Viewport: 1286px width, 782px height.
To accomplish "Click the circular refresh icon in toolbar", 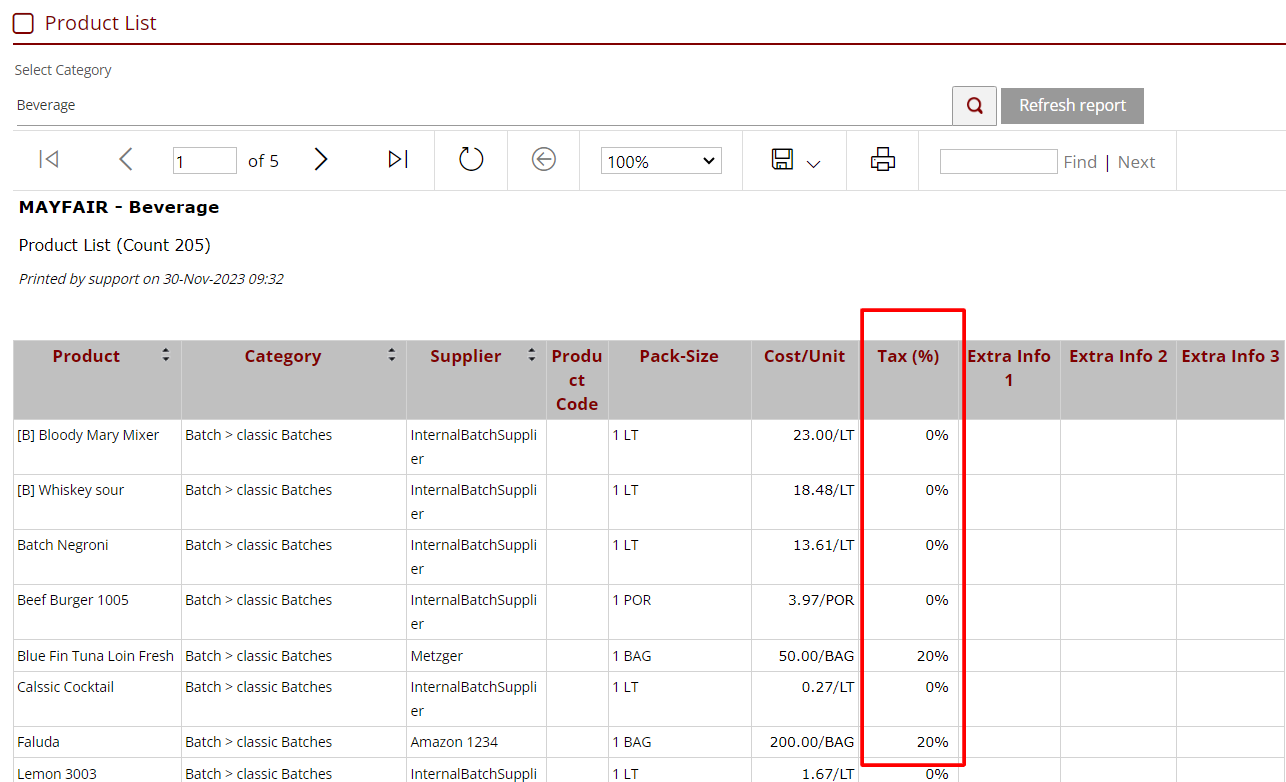I will (471, 160).
